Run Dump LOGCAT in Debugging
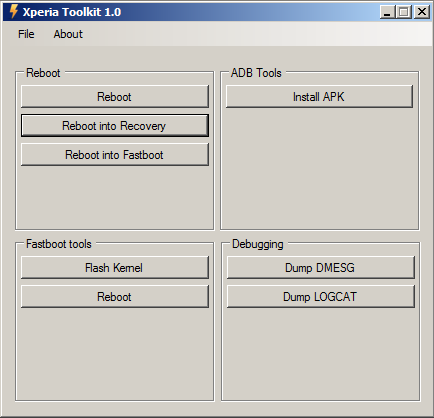The width and height of the screenshot is (434, 418). 321,297
